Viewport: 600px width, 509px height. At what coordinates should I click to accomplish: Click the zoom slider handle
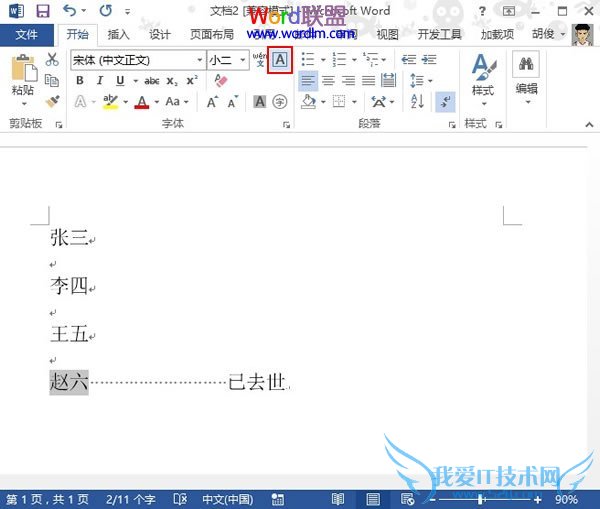point(481,499)
